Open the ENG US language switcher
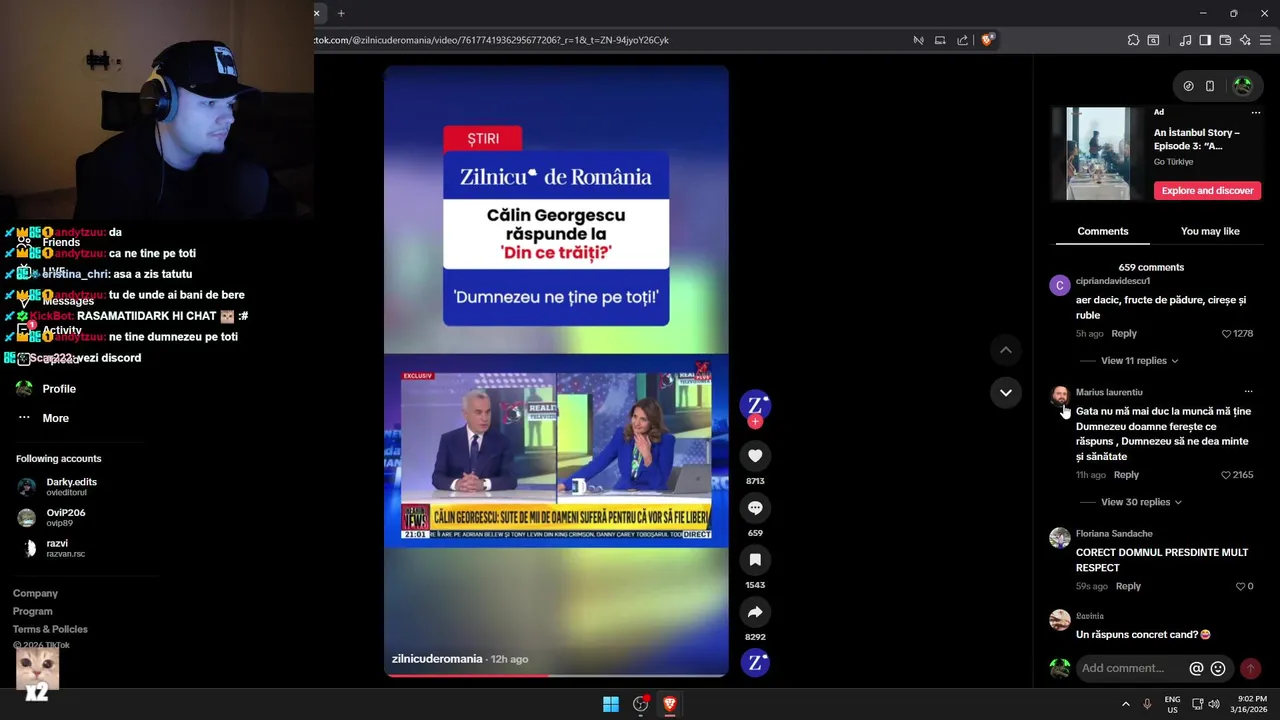The height and width of the screenshot is (720, 1280). tap(1172, 704)
